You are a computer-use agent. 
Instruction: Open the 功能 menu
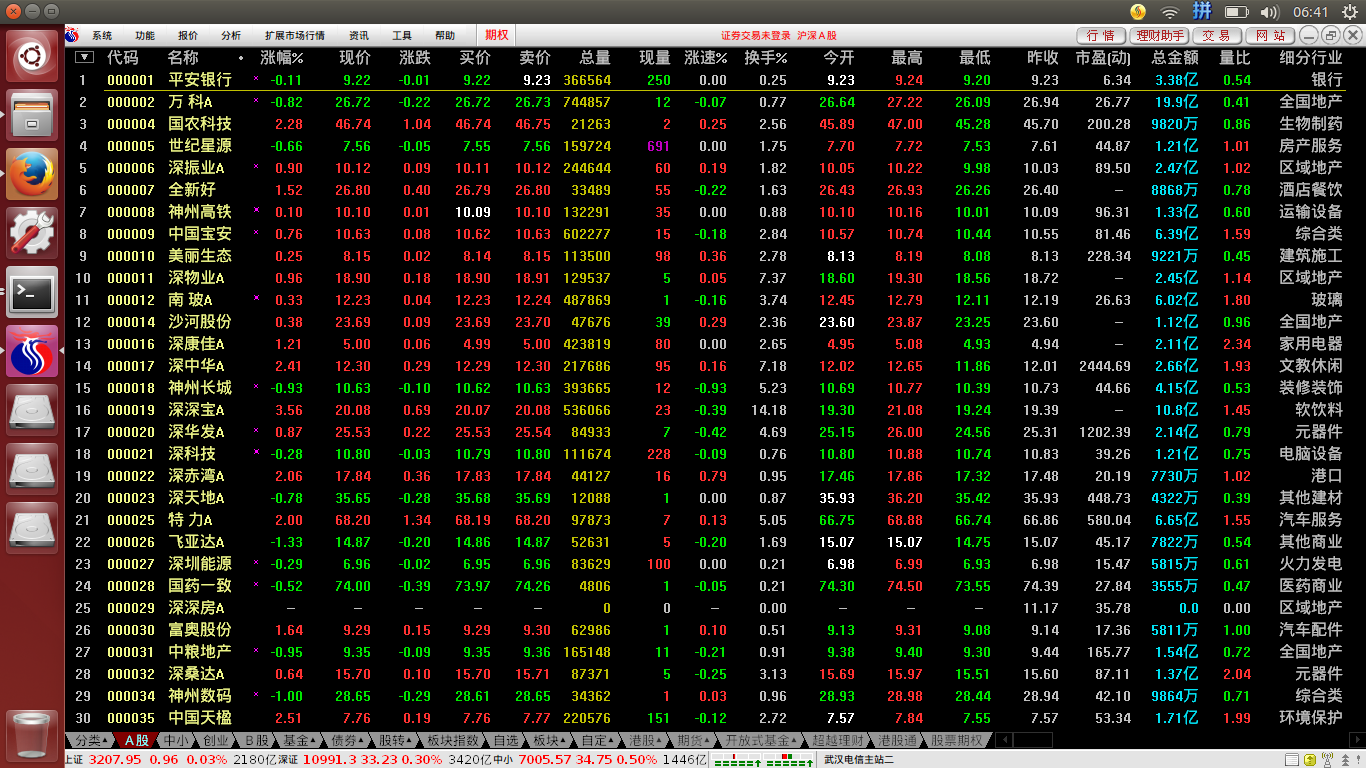pos(145,36)
